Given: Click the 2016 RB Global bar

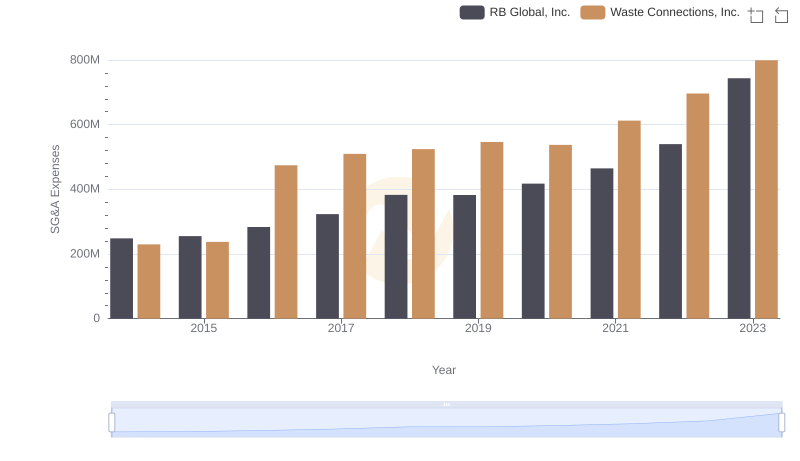Looking at the screenshot, I should [259, 273].
